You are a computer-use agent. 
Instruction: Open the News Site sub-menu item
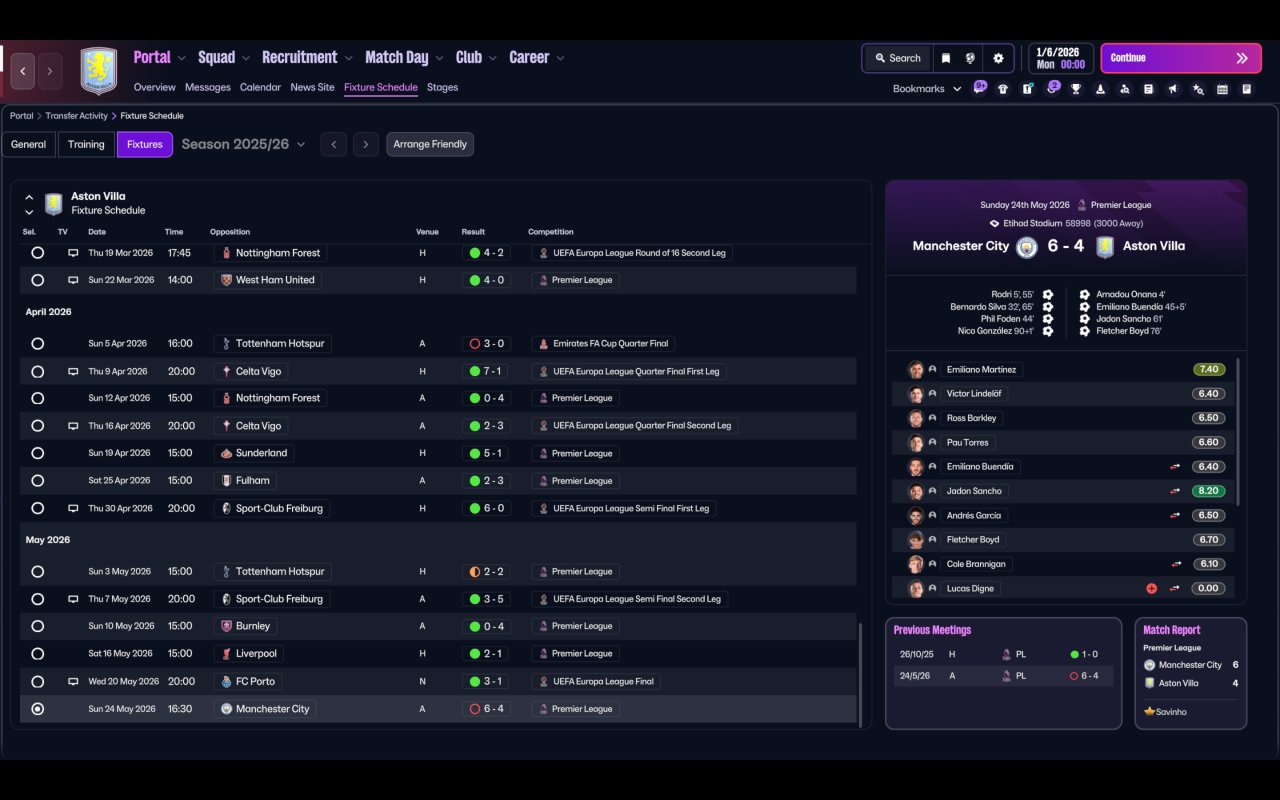[312, 87]
